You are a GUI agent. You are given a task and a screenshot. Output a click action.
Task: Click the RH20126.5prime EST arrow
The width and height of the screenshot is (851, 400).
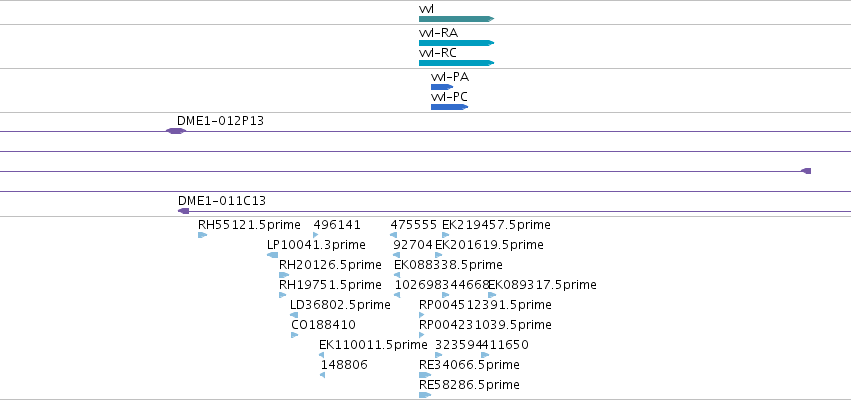tap(284, 275)
